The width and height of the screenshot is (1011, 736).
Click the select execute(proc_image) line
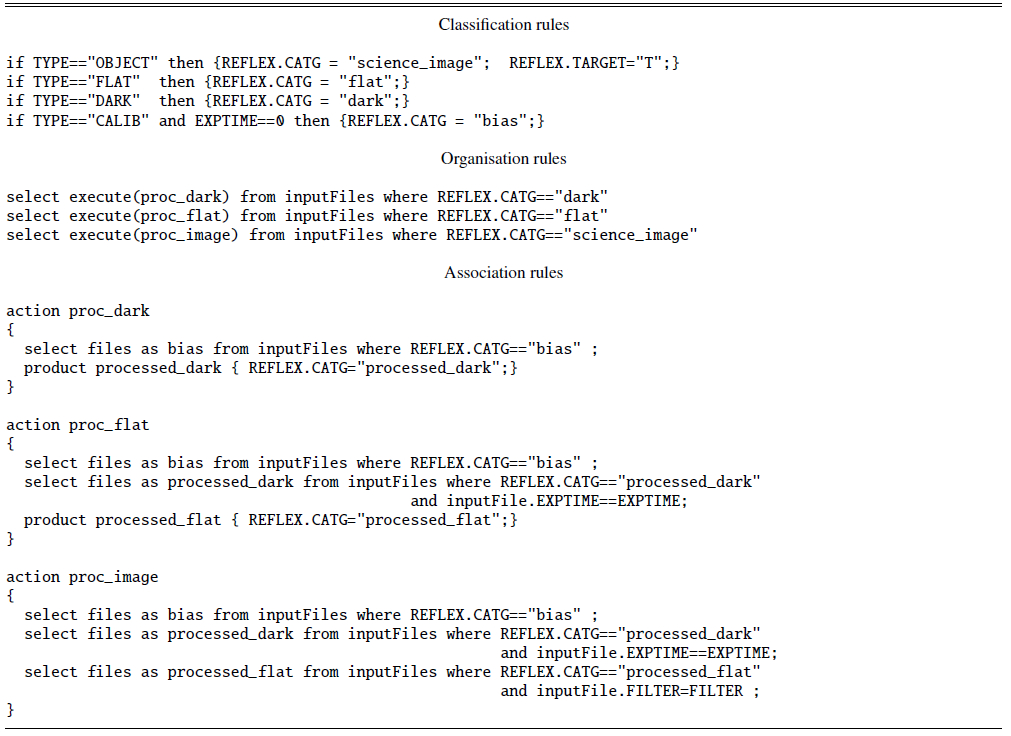[x=352, y=235]
